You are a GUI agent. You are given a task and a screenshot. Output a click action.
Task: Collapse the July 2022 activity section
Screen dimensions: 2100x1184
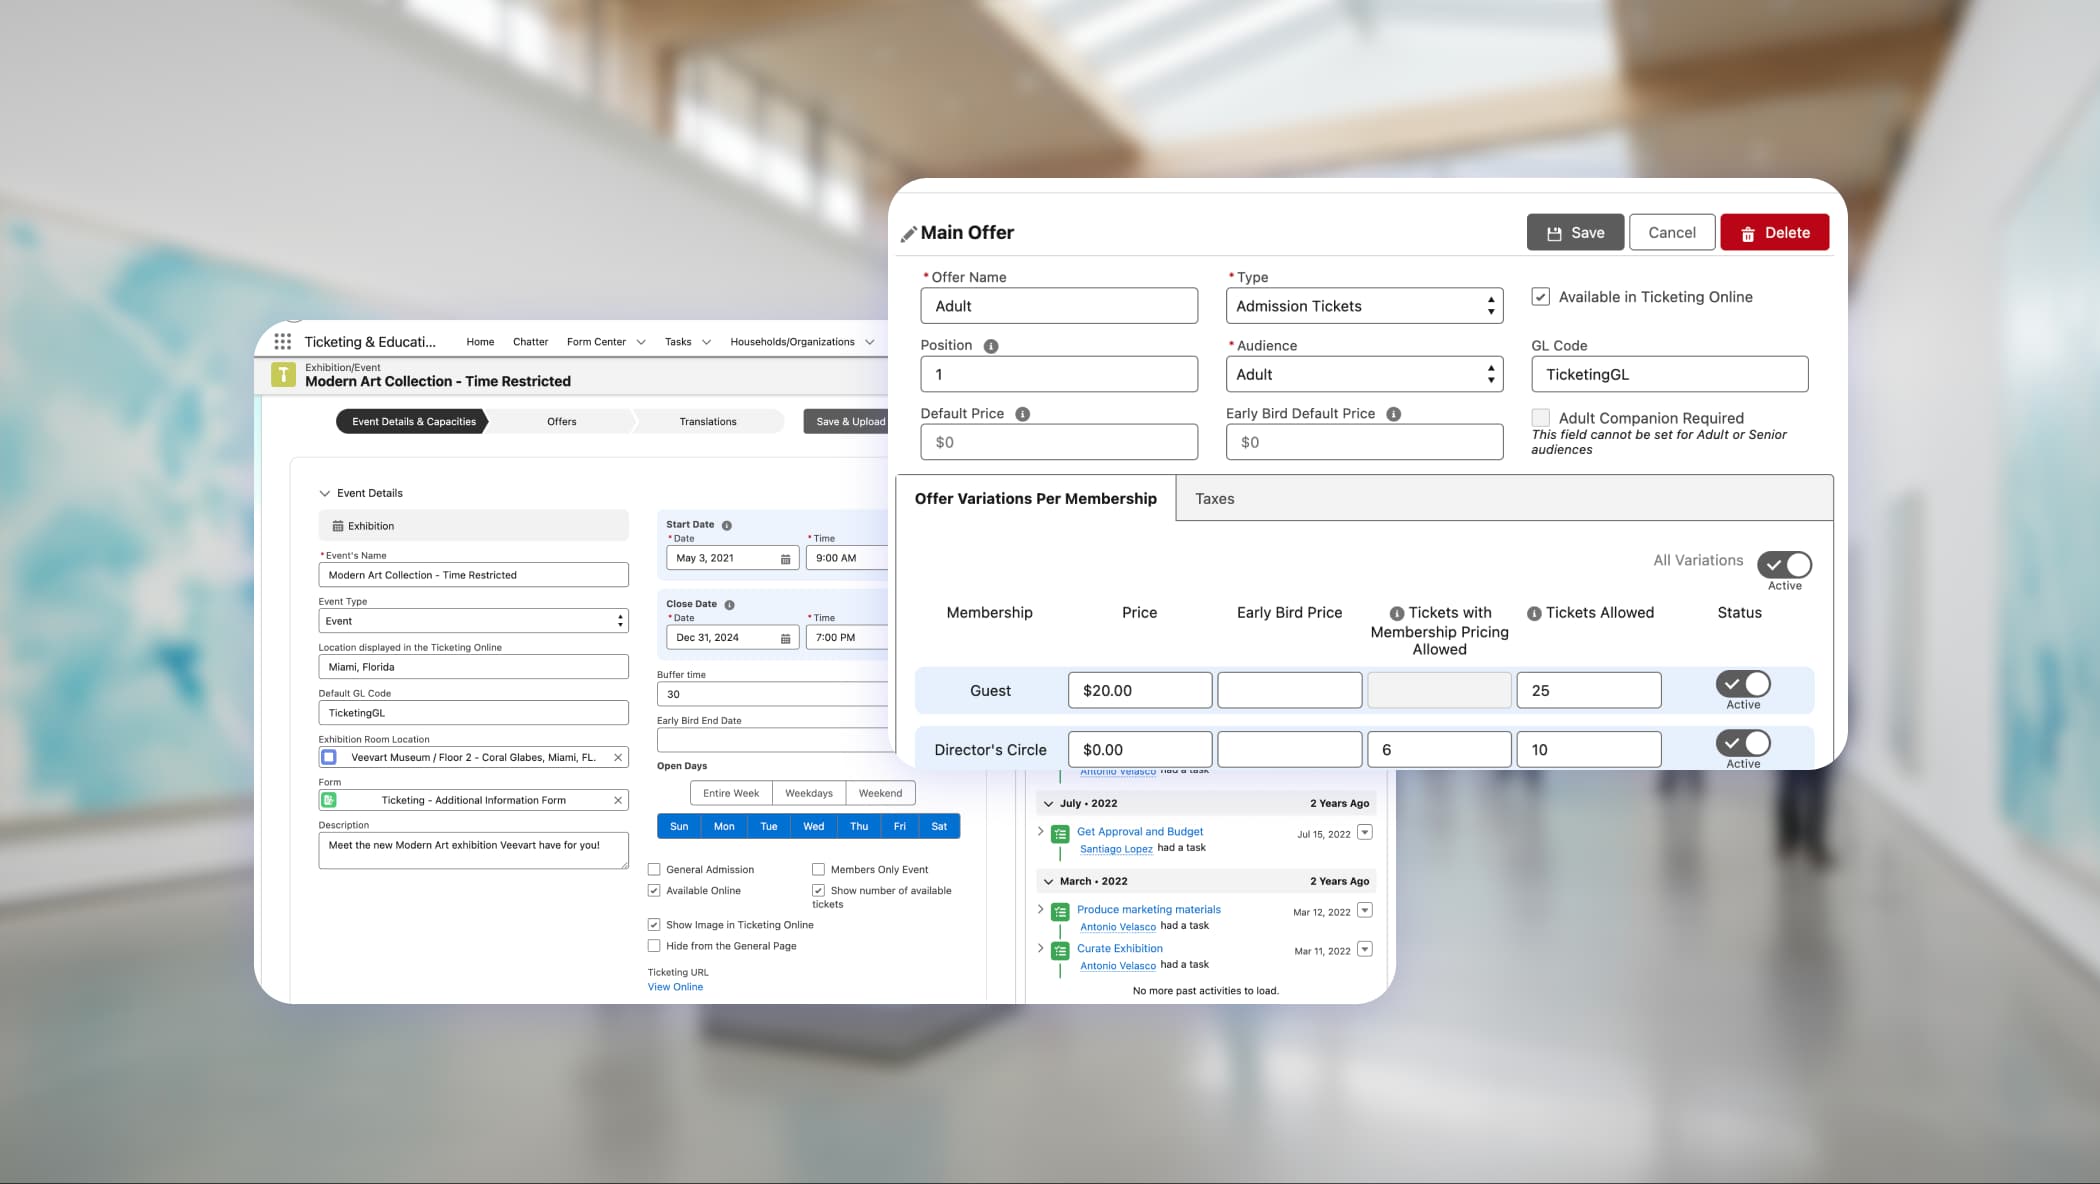click(1048, 803)
